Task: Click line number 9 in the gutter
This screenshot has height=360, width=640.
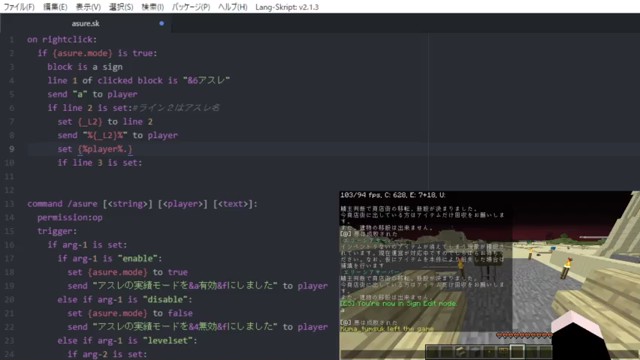Action: (x=11, y=149)
